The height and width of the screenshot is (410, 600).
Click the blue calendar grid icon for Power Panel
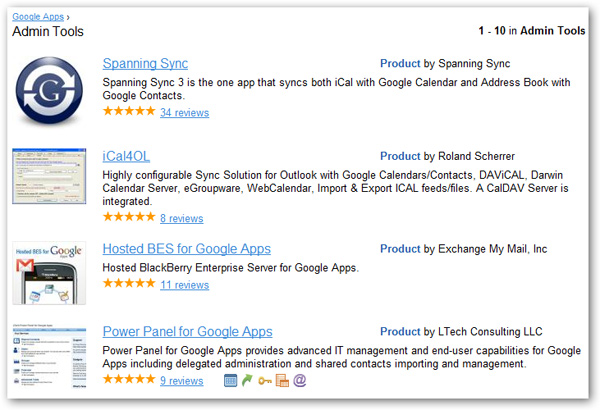230,381
